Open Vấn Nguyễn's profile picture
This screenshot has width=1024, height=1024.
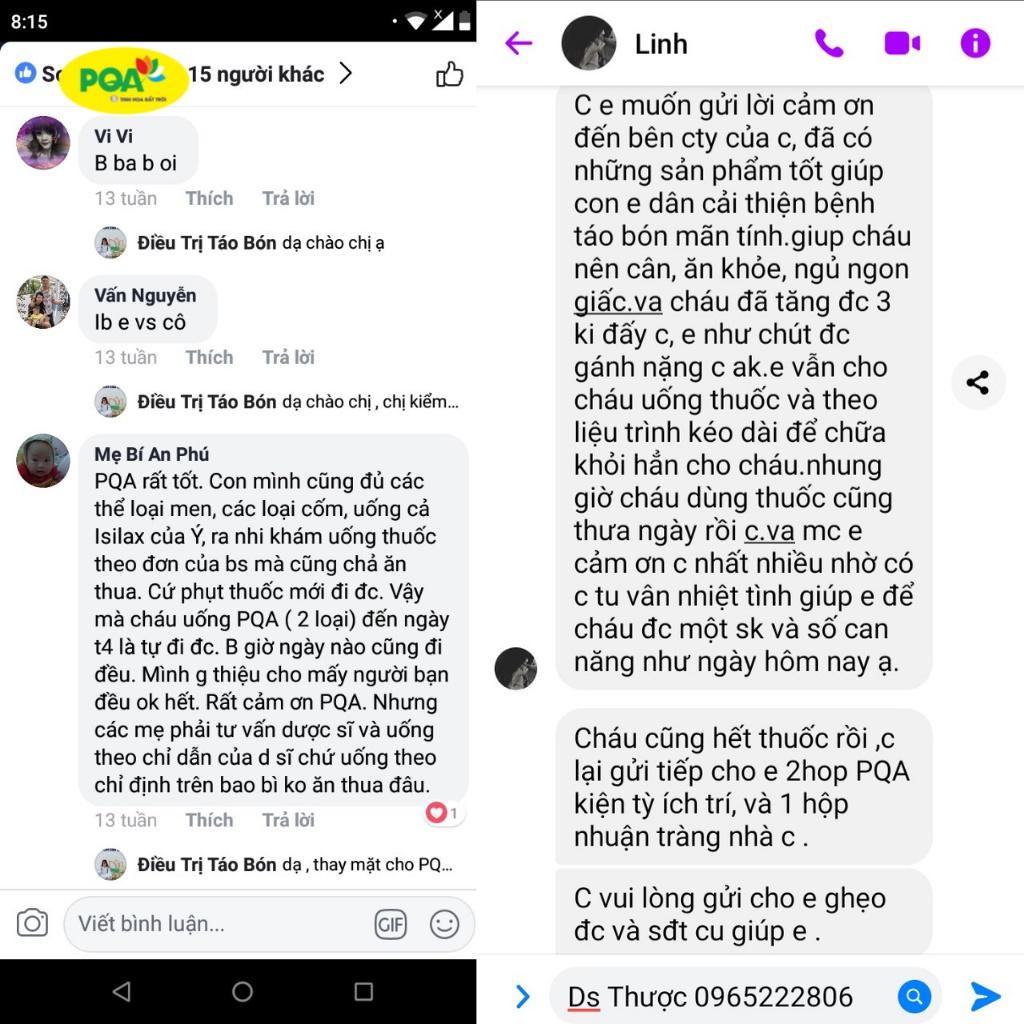click(x=43, y=302)
